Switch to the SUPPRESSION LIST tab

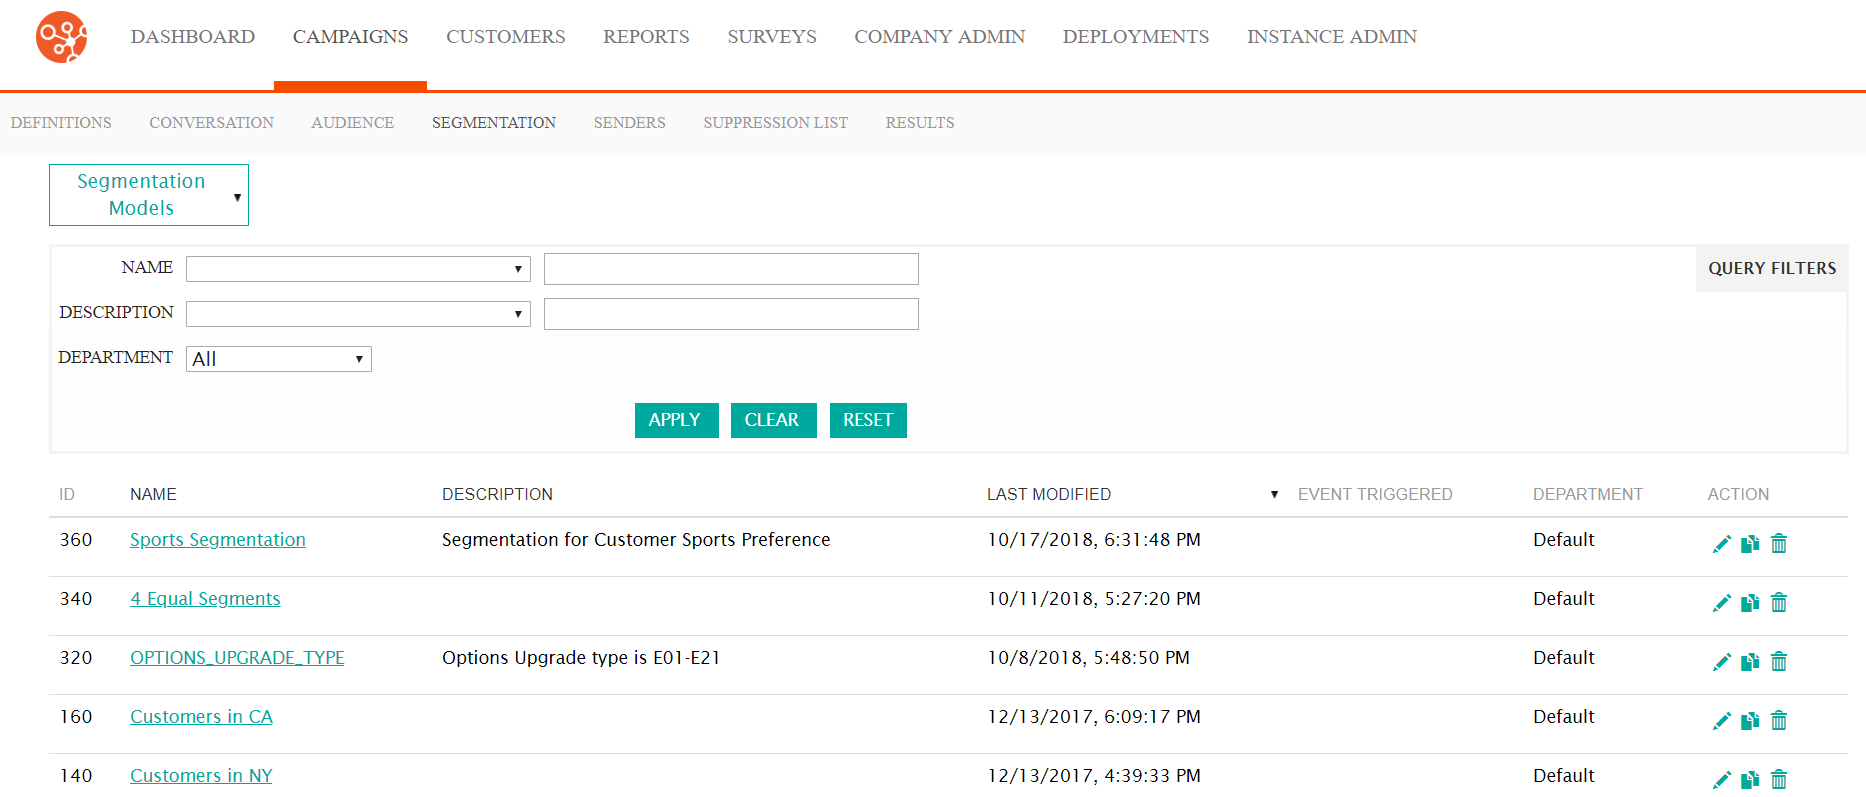pyautogui.click(x=775, y=123)
